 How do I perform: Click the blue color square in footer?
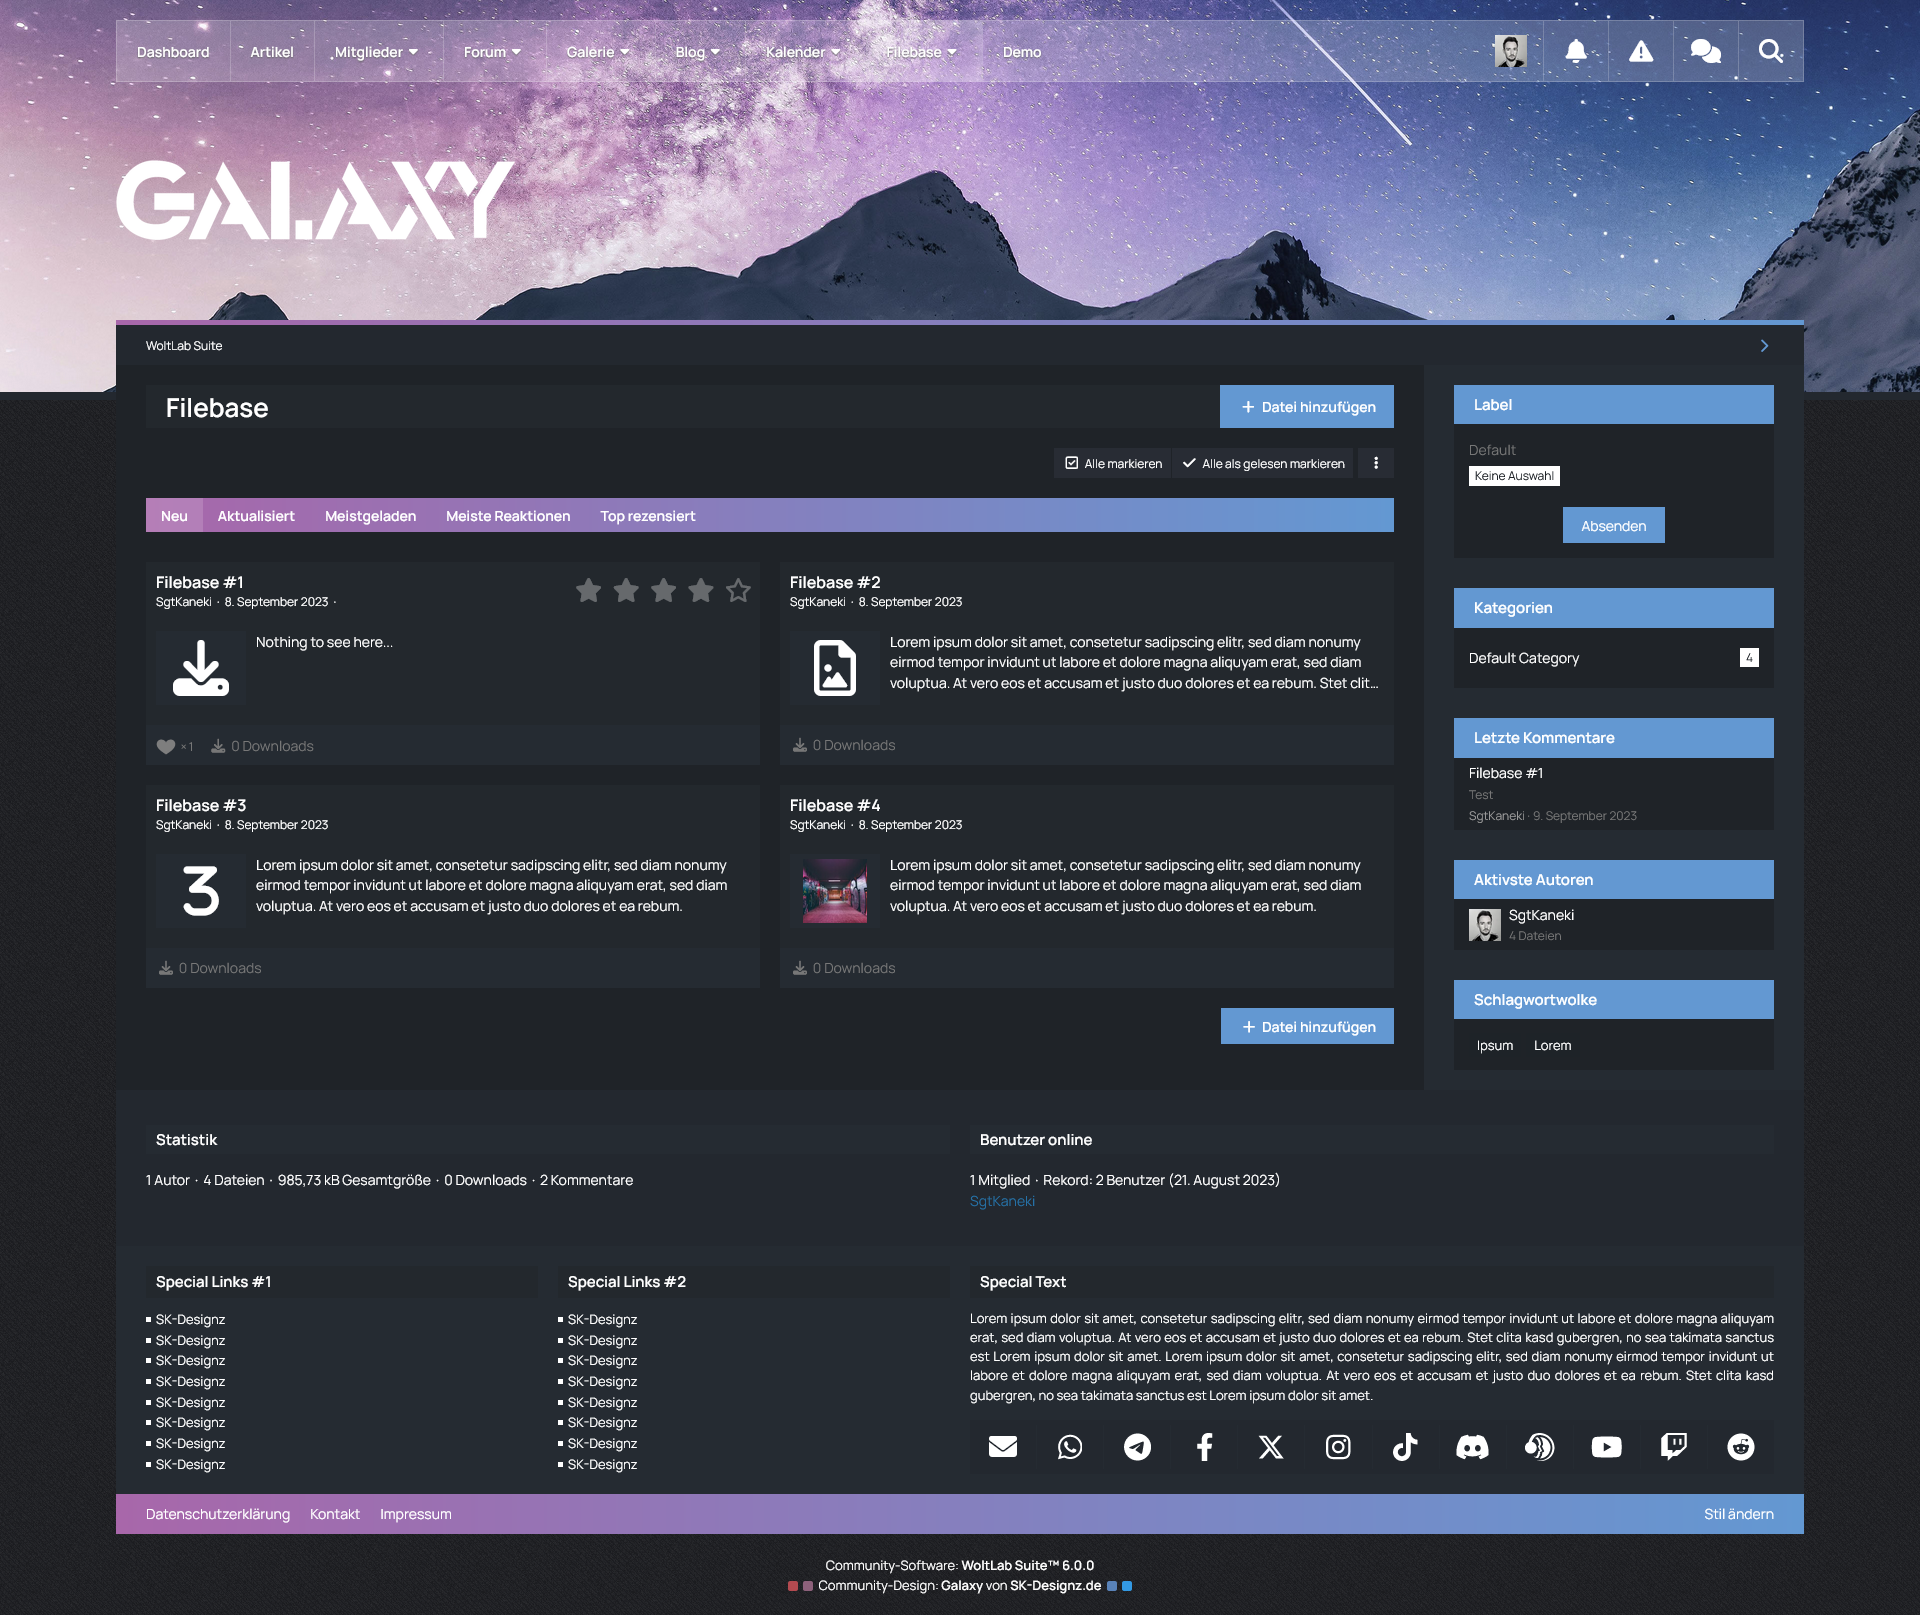tap(1127, 1586)
